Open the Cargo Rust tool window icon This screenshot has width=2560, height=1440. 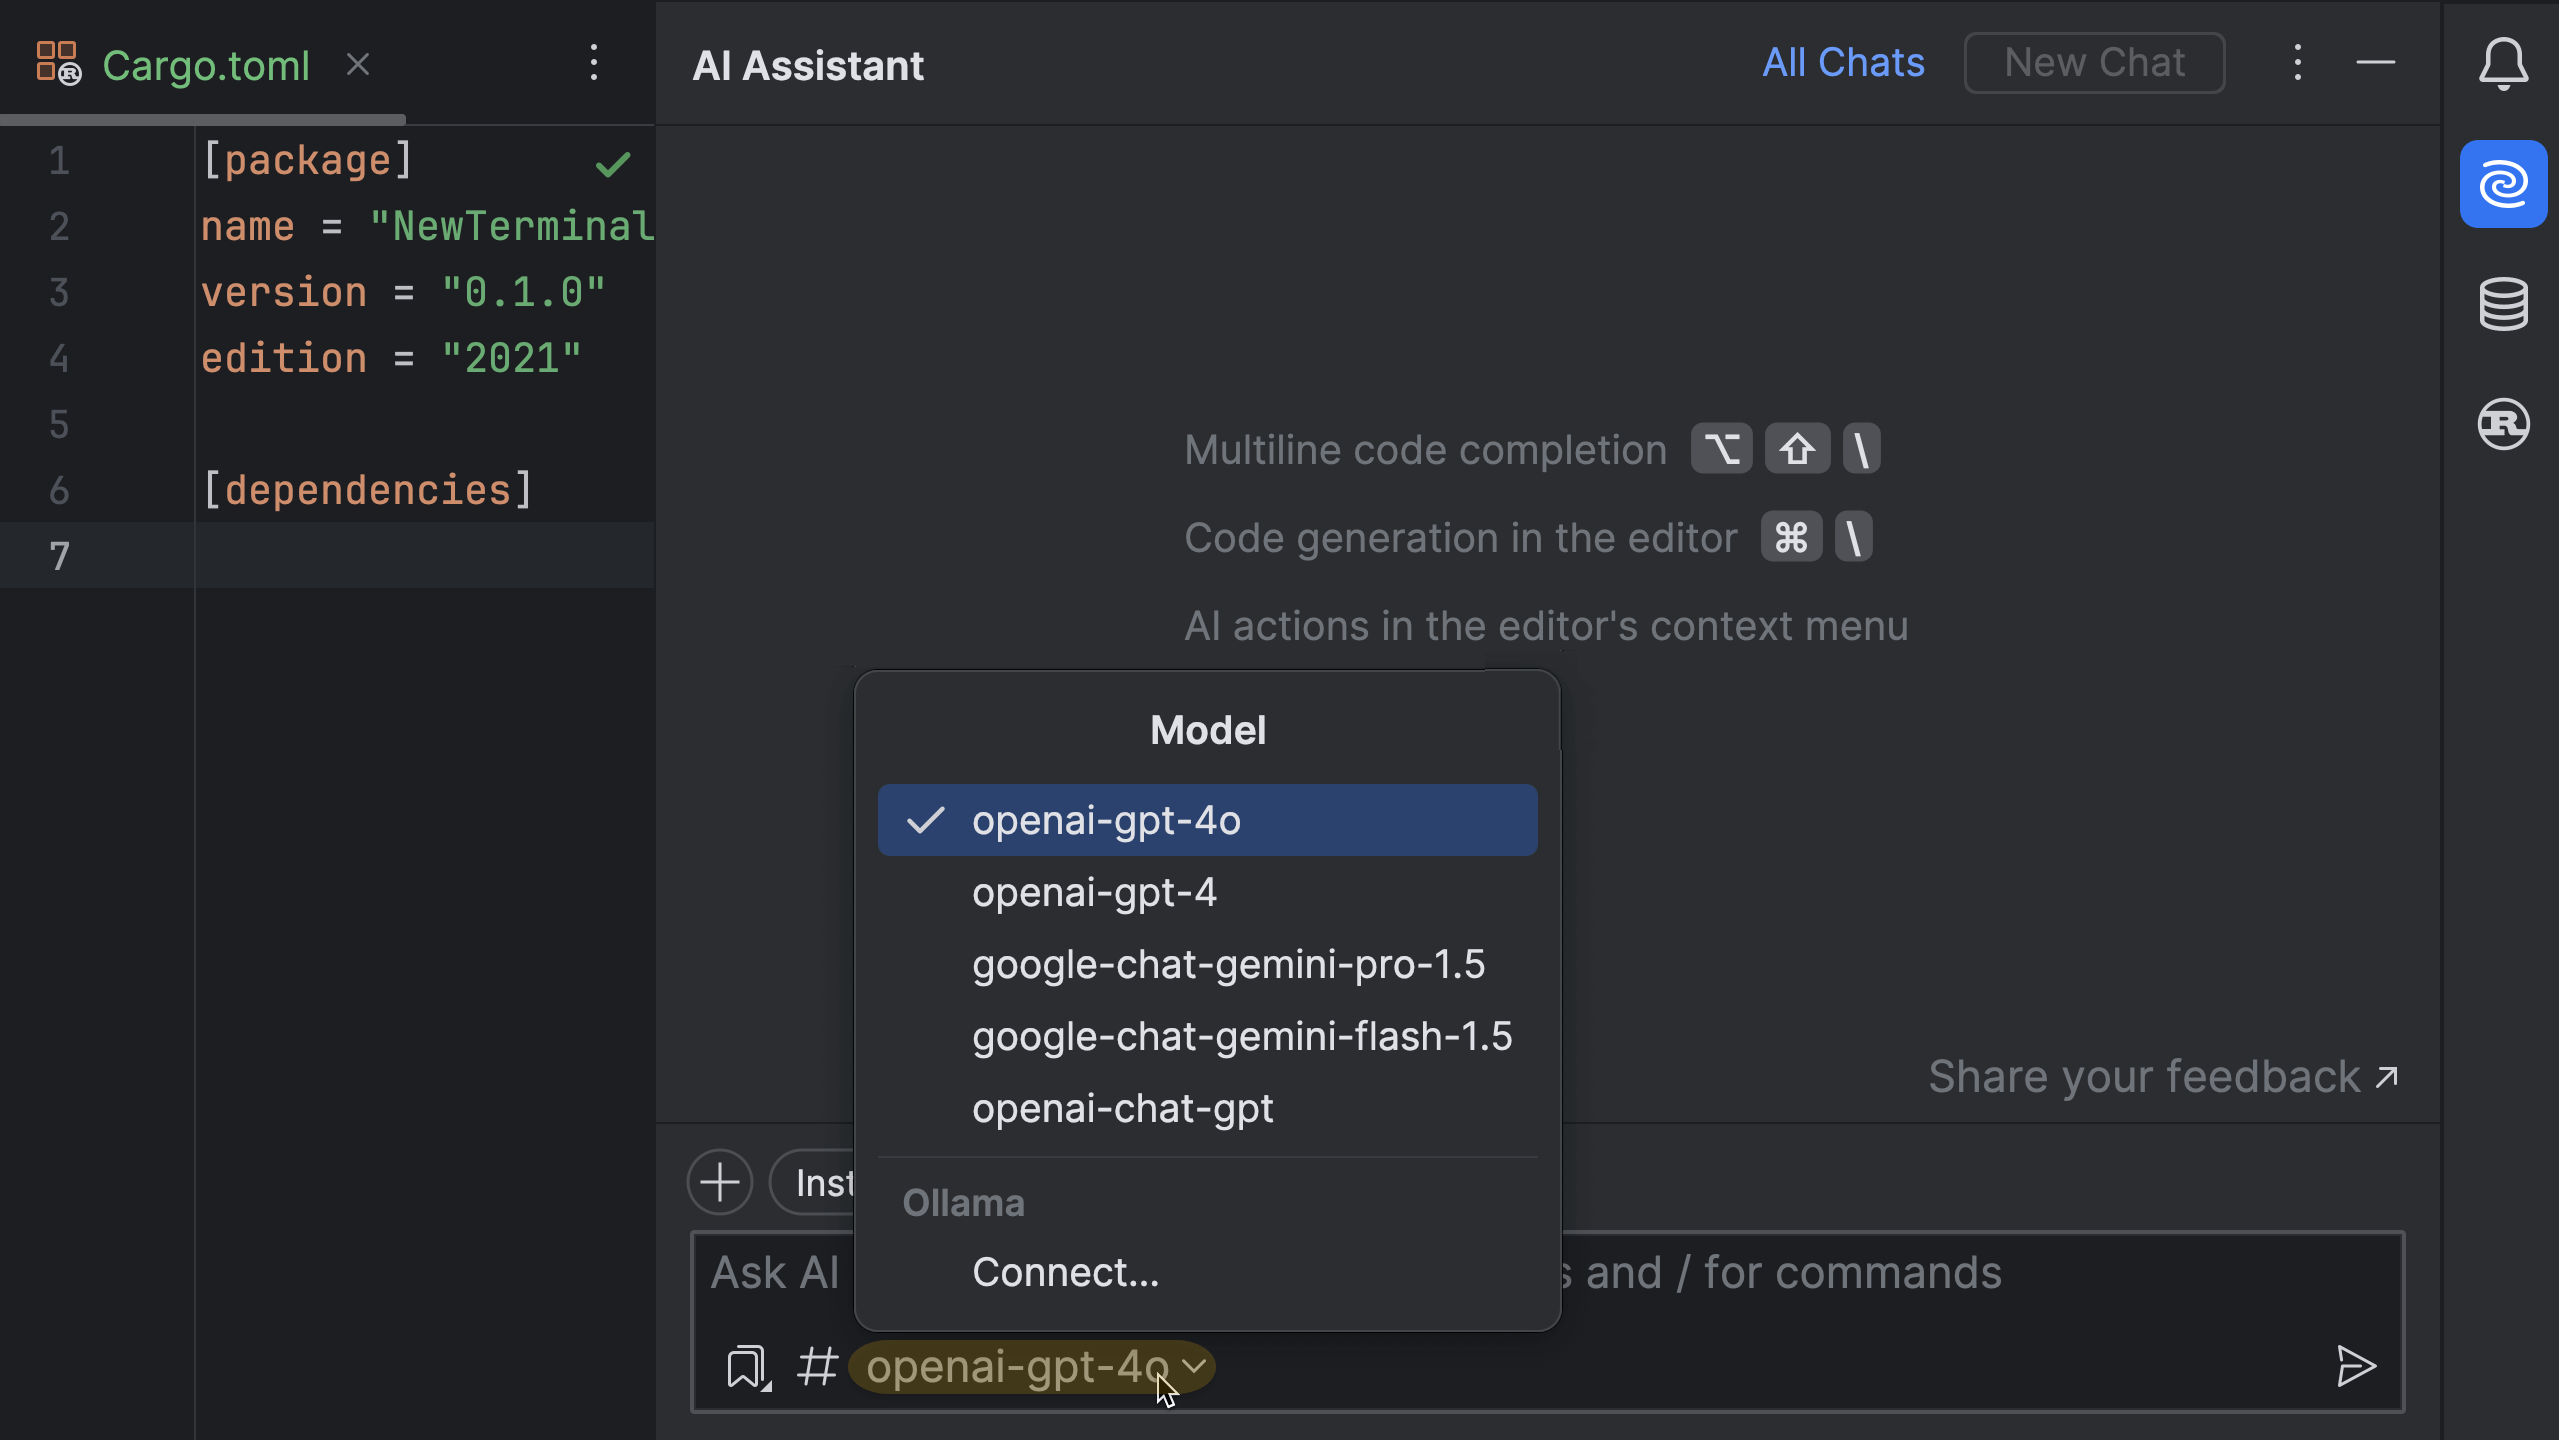coord(2503,424)
